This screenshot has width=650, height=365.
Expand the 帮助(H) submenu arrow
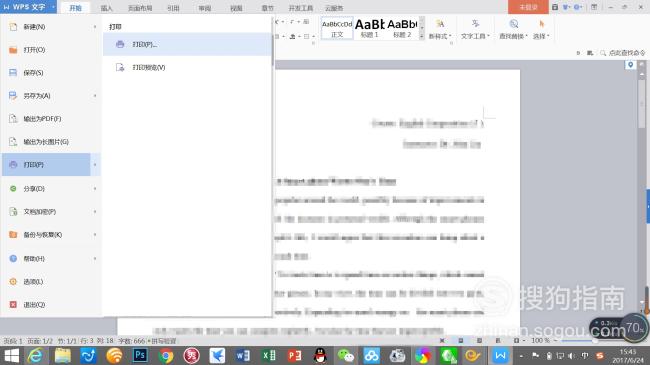point(95,258)
